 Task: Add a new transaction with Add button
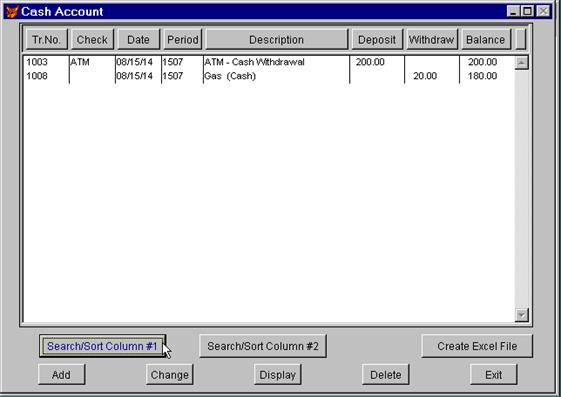point(62,375)
